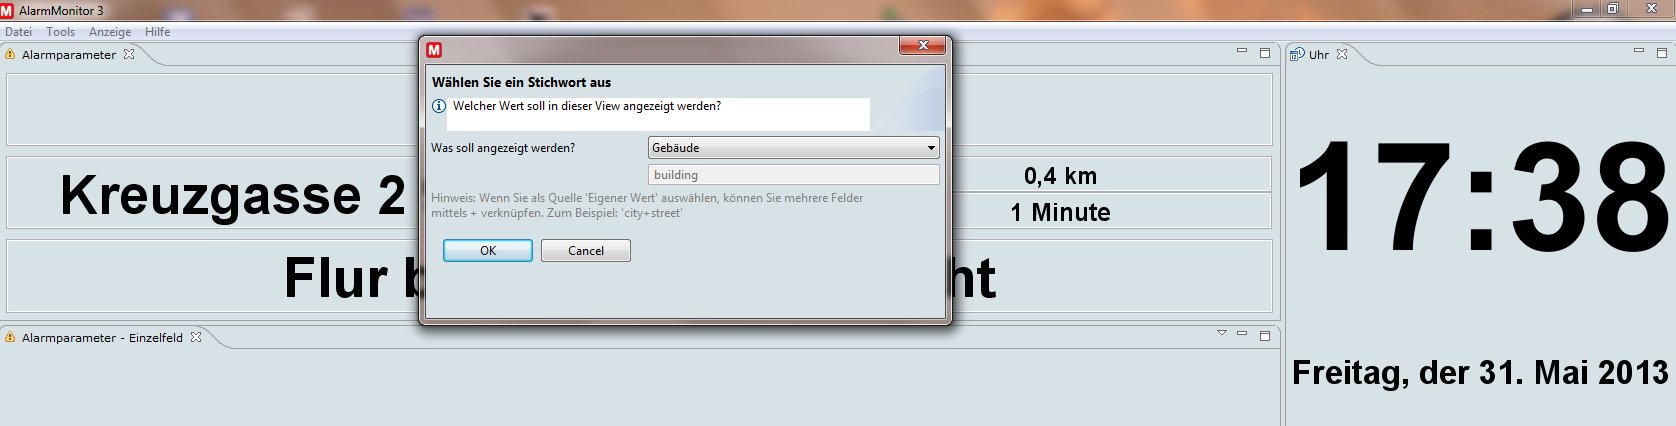Open the Tools menu
This screenshot has width=1676, height=426.
60,32
